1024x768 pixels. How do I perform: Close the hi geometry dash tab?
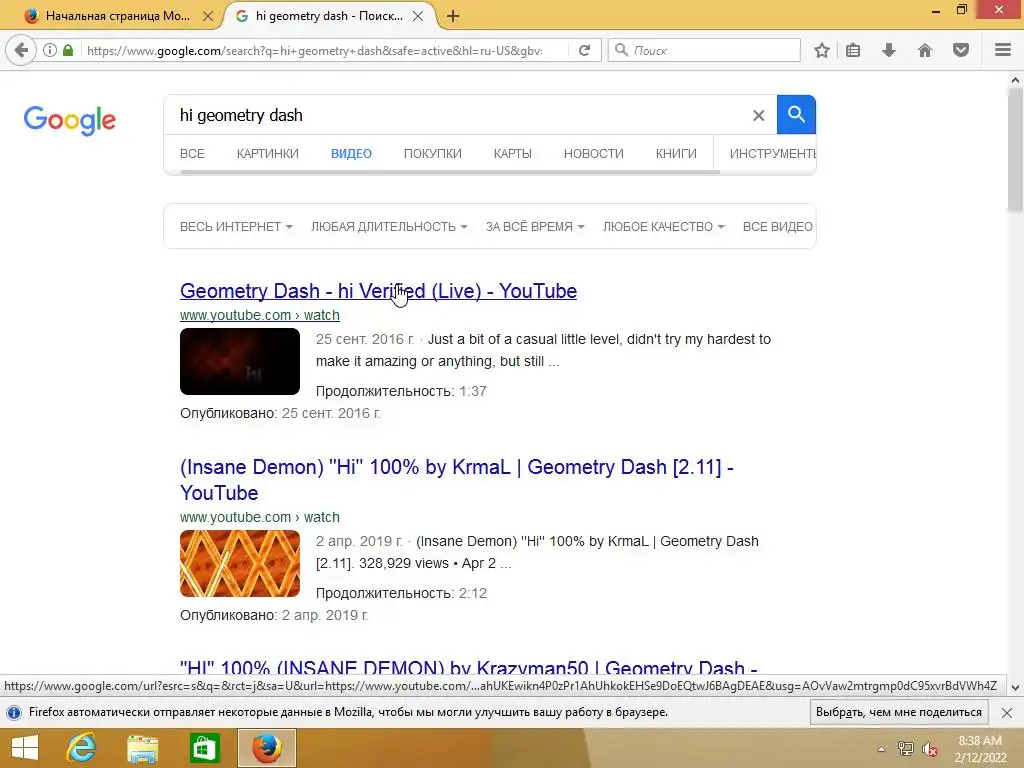coord(418,16)
